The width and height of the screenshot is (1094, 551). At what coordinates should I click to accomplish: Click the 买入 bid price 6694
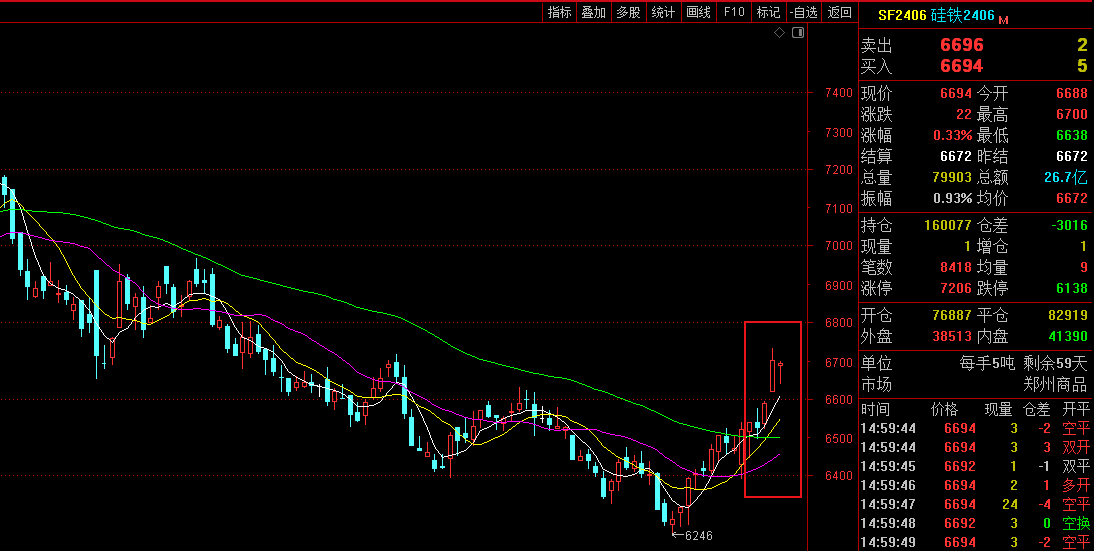coord(962,66)
